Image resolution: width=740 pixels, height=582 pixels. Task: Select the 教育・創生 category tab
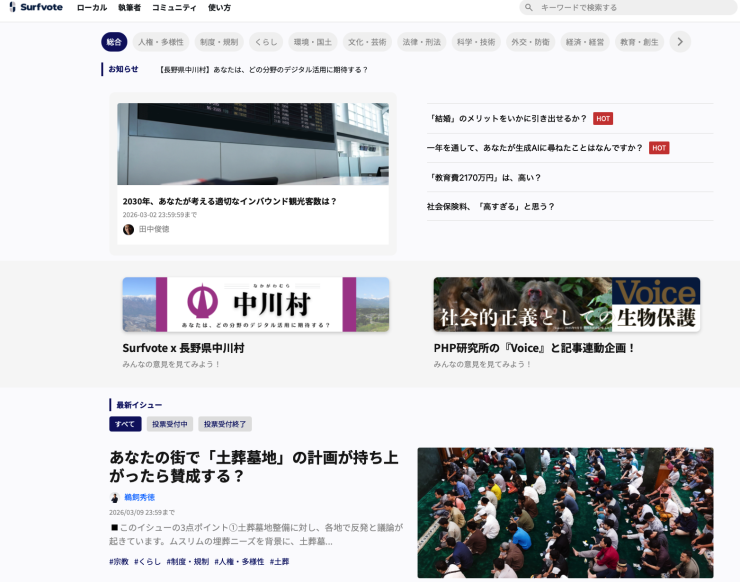coord(639,42)
